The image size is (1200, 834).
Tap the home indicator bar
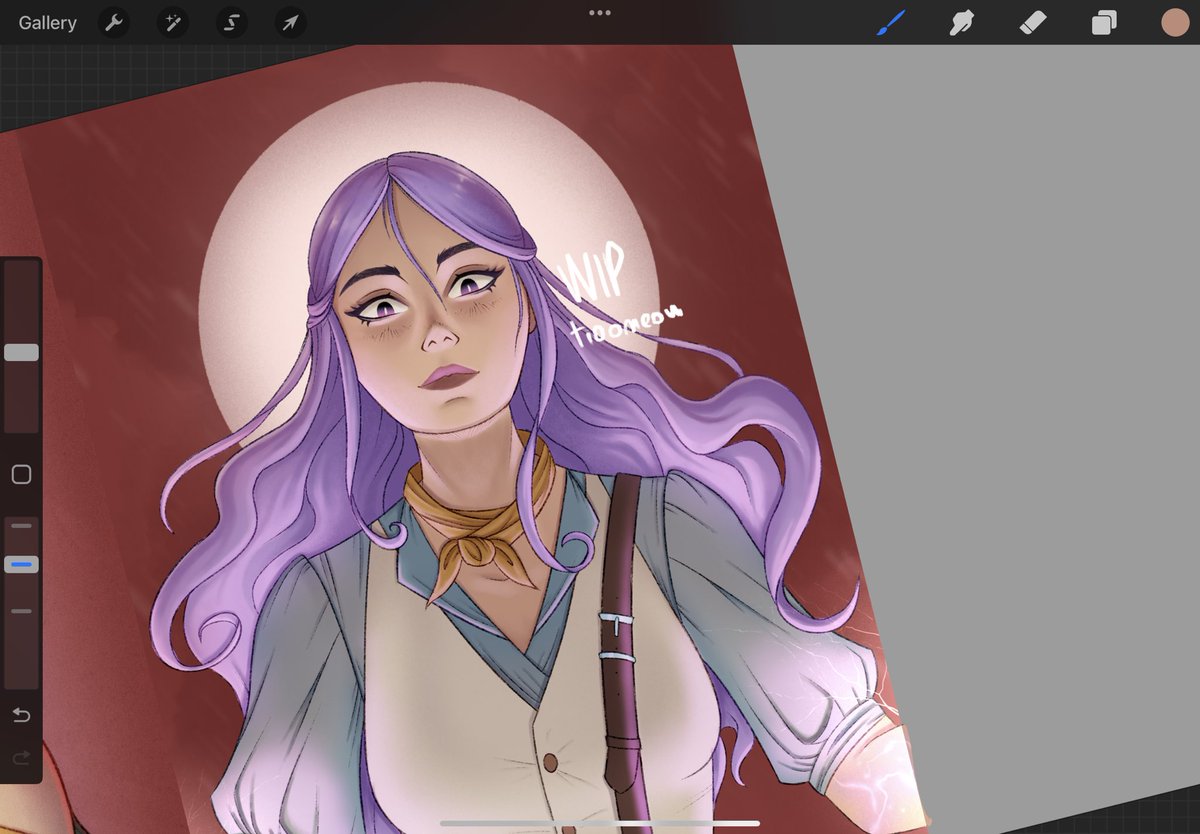[600, 823]
